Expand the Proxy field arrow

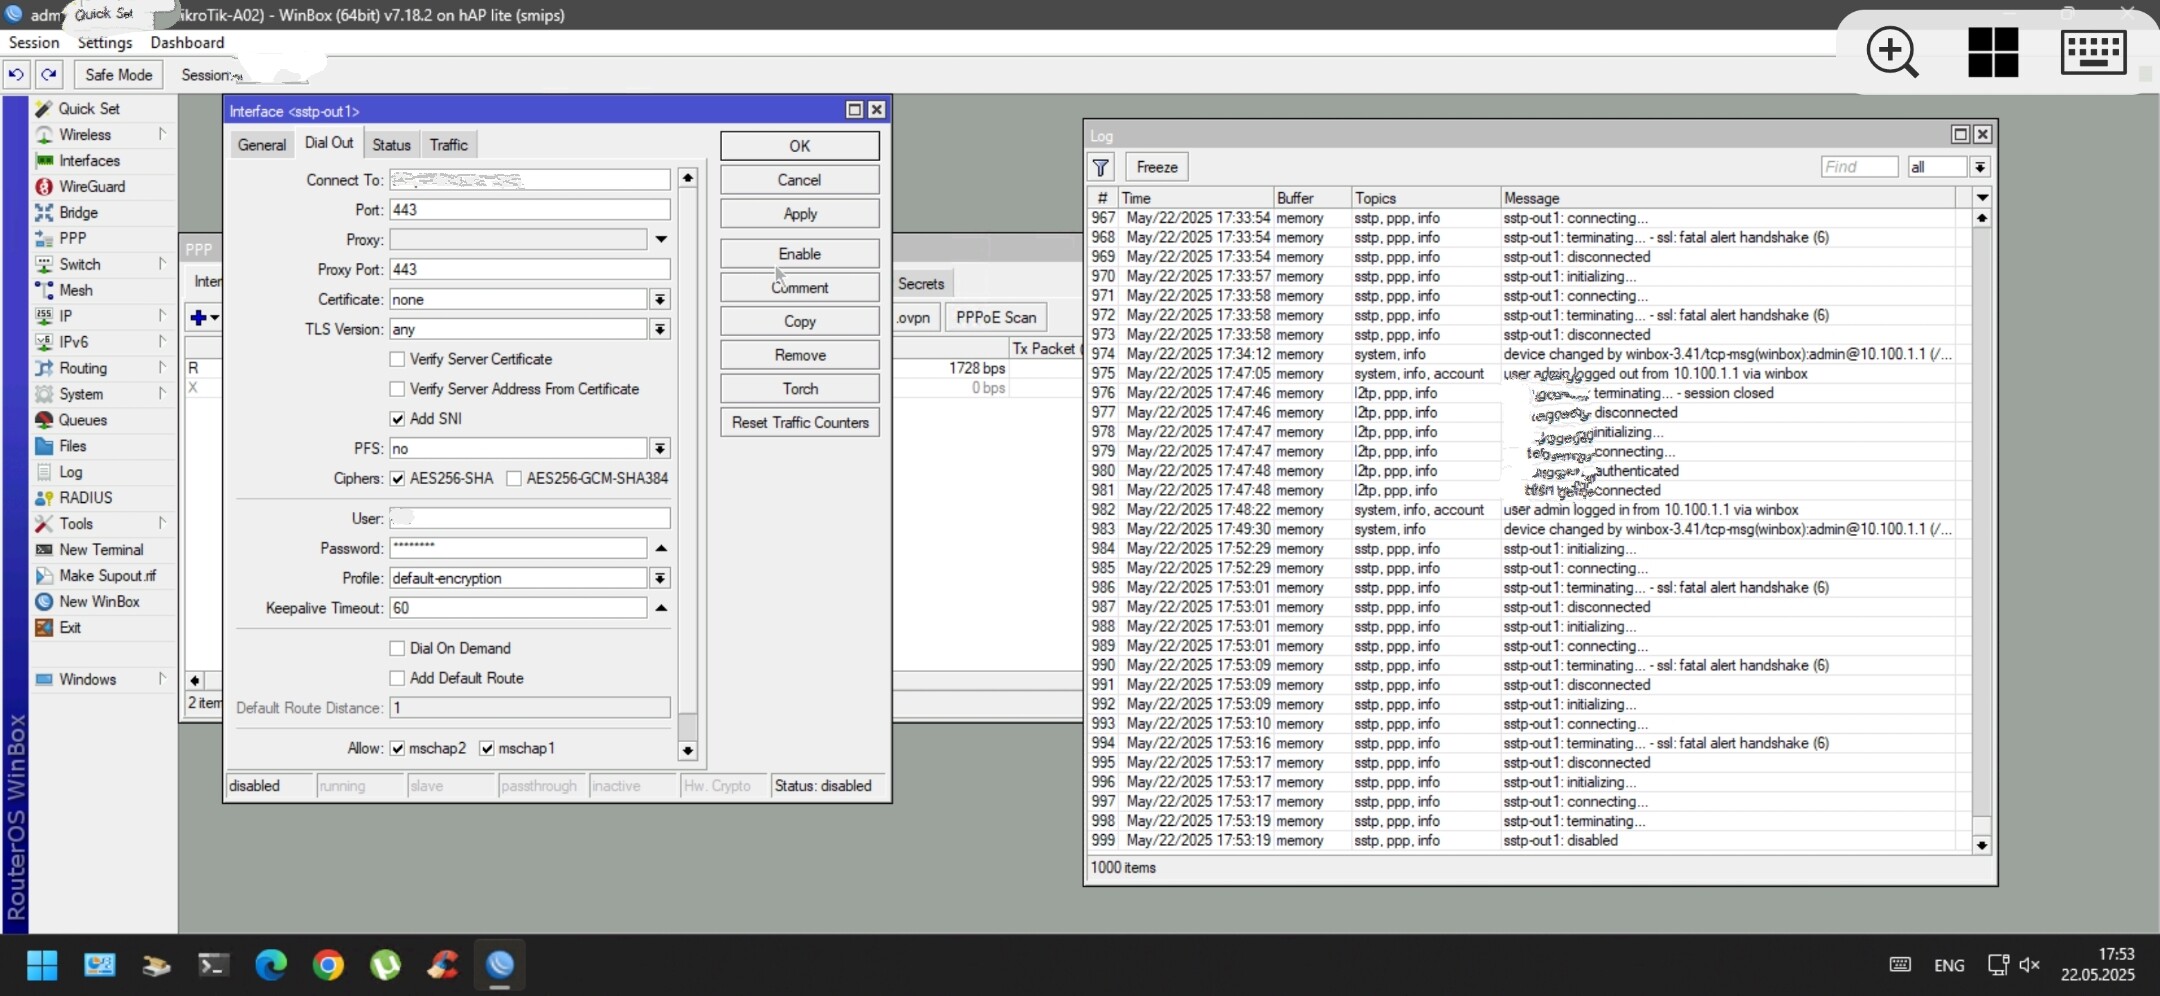pos(661,240)
